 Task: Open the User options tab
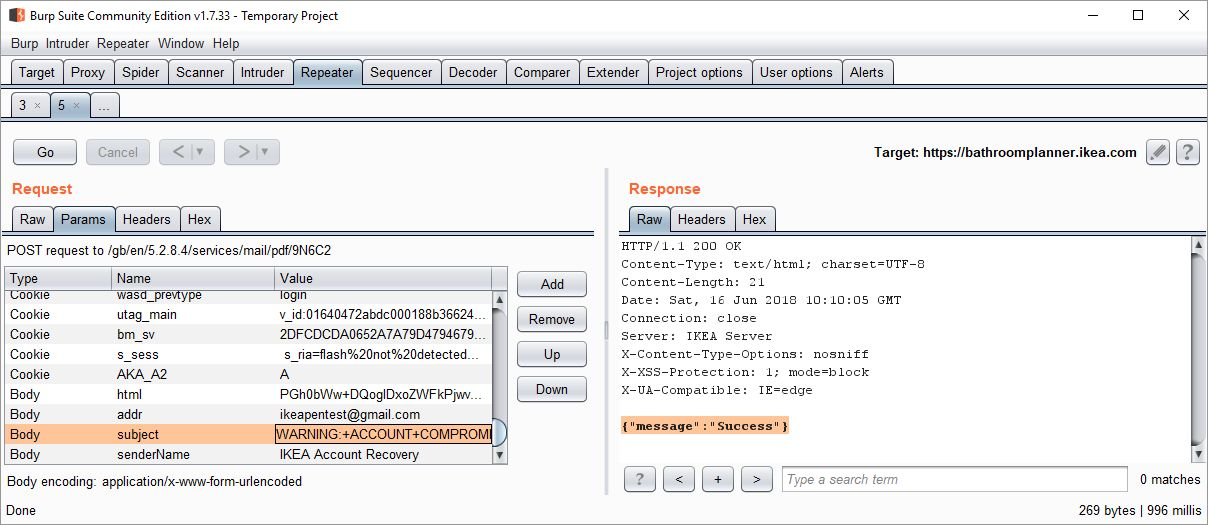tap(796, 72)
